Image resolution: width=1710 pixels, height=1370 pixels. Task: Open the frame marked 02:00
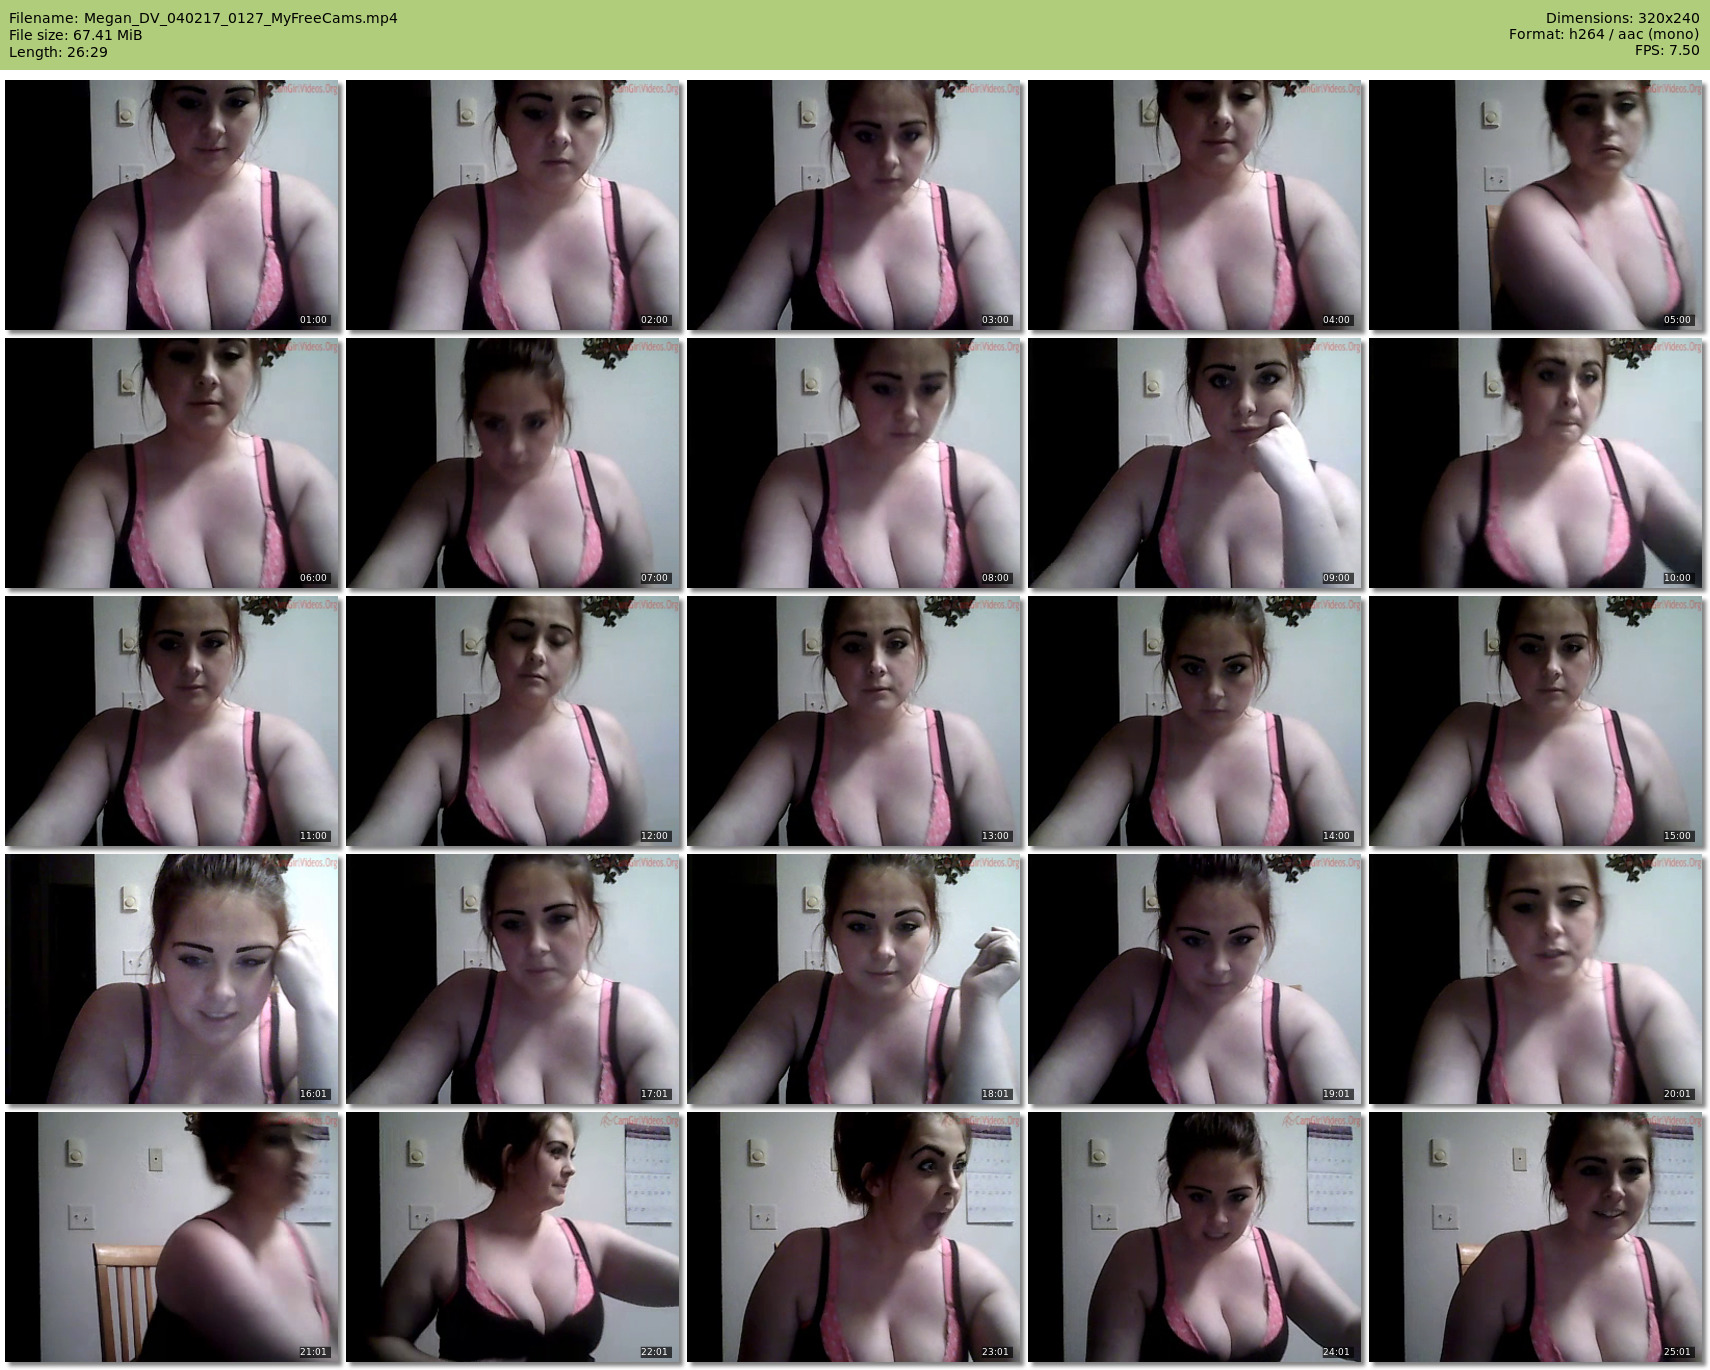[x=513, y=205]
